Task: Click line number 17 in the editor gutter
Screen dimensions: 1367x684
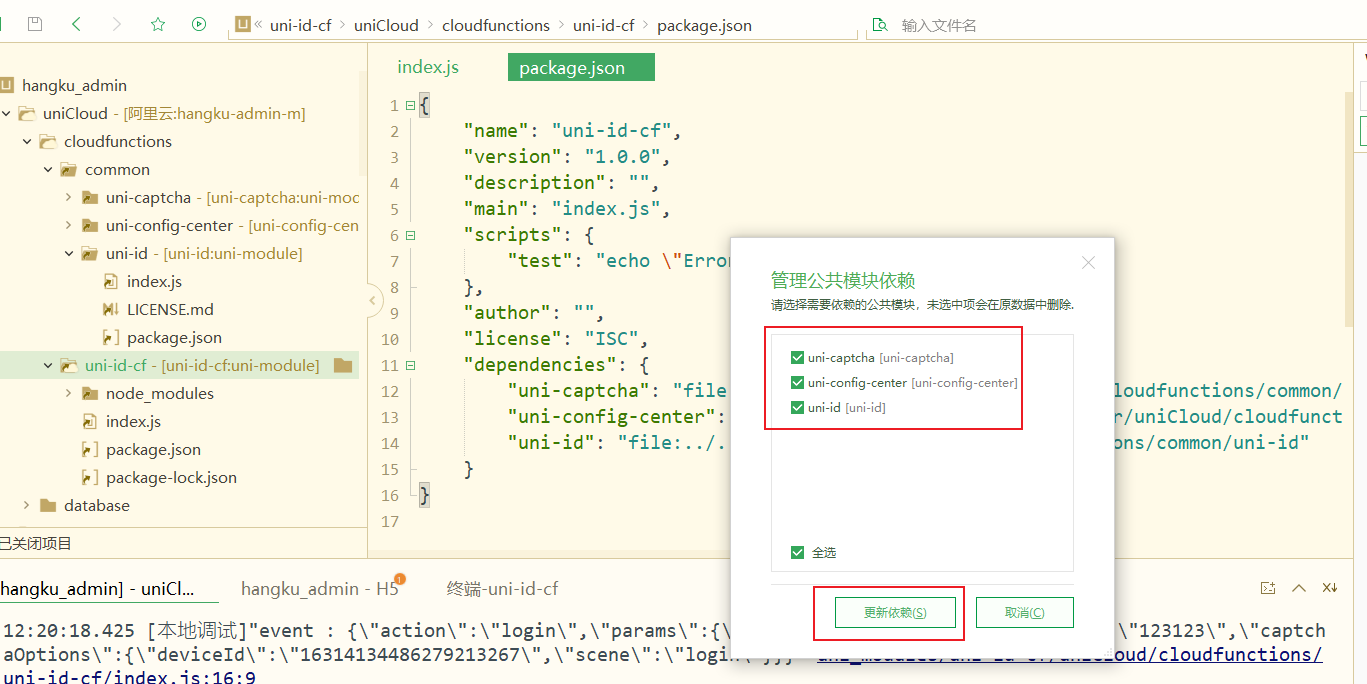Action: point(389,521)
